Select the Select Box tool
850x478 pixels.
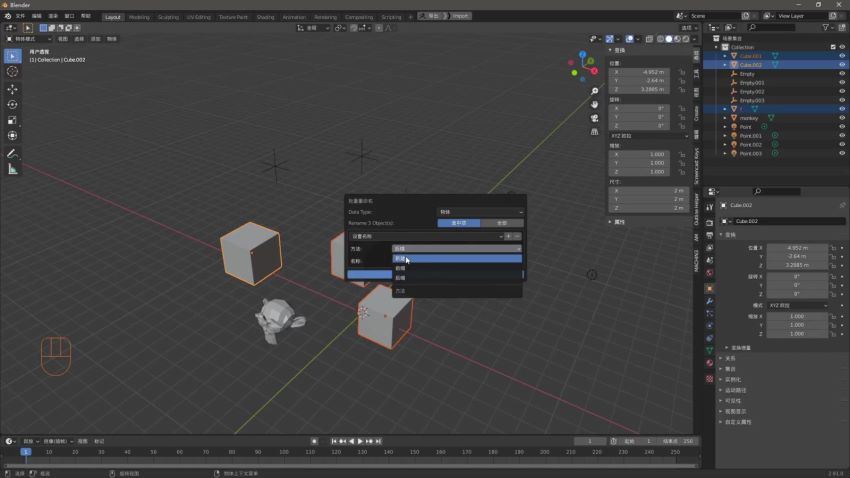(x=12, y=56)
